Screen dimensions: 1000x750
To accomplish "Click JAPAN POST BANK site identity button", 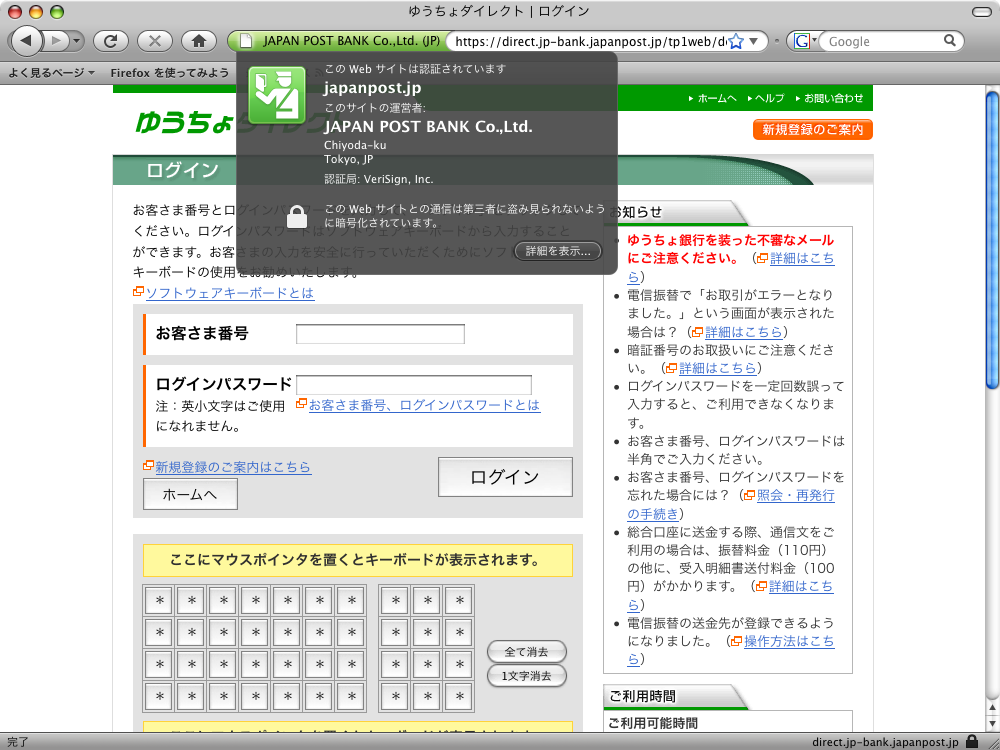I will click(x=339, y=41).
